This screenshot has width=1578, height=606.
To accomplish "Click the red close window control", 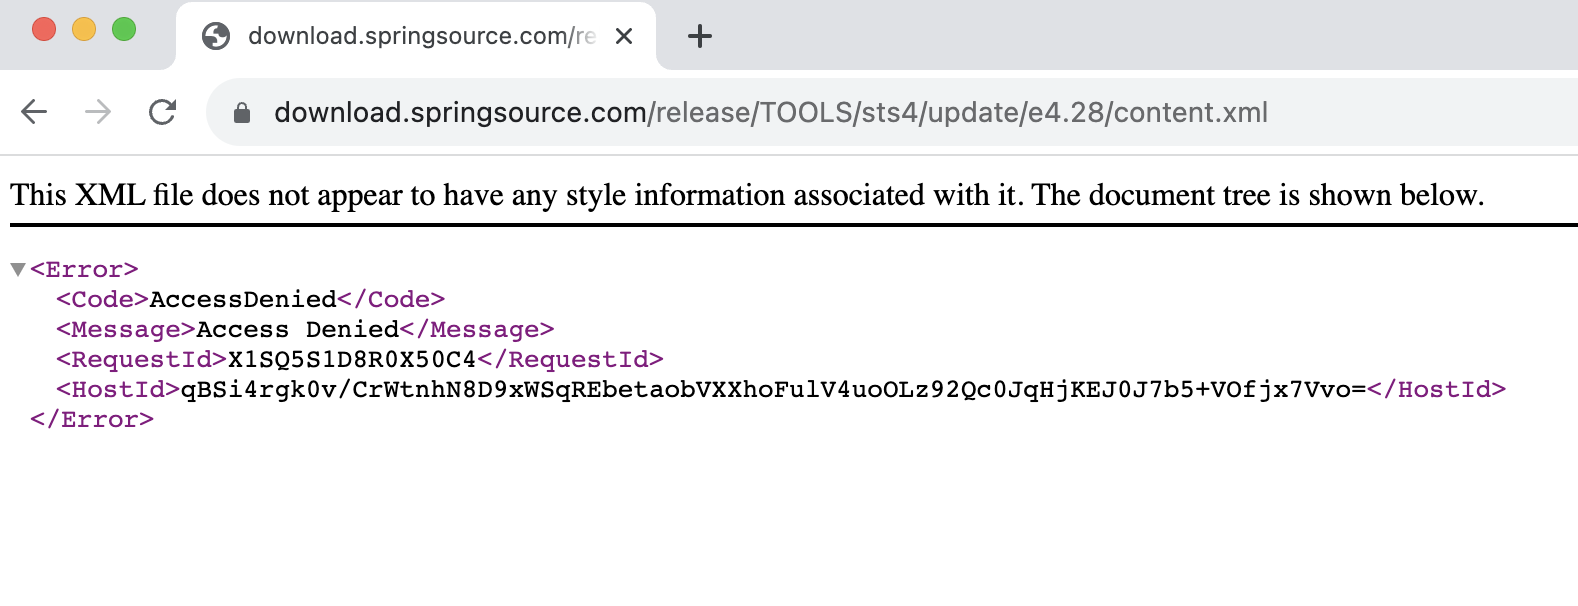I will point(42,30).
